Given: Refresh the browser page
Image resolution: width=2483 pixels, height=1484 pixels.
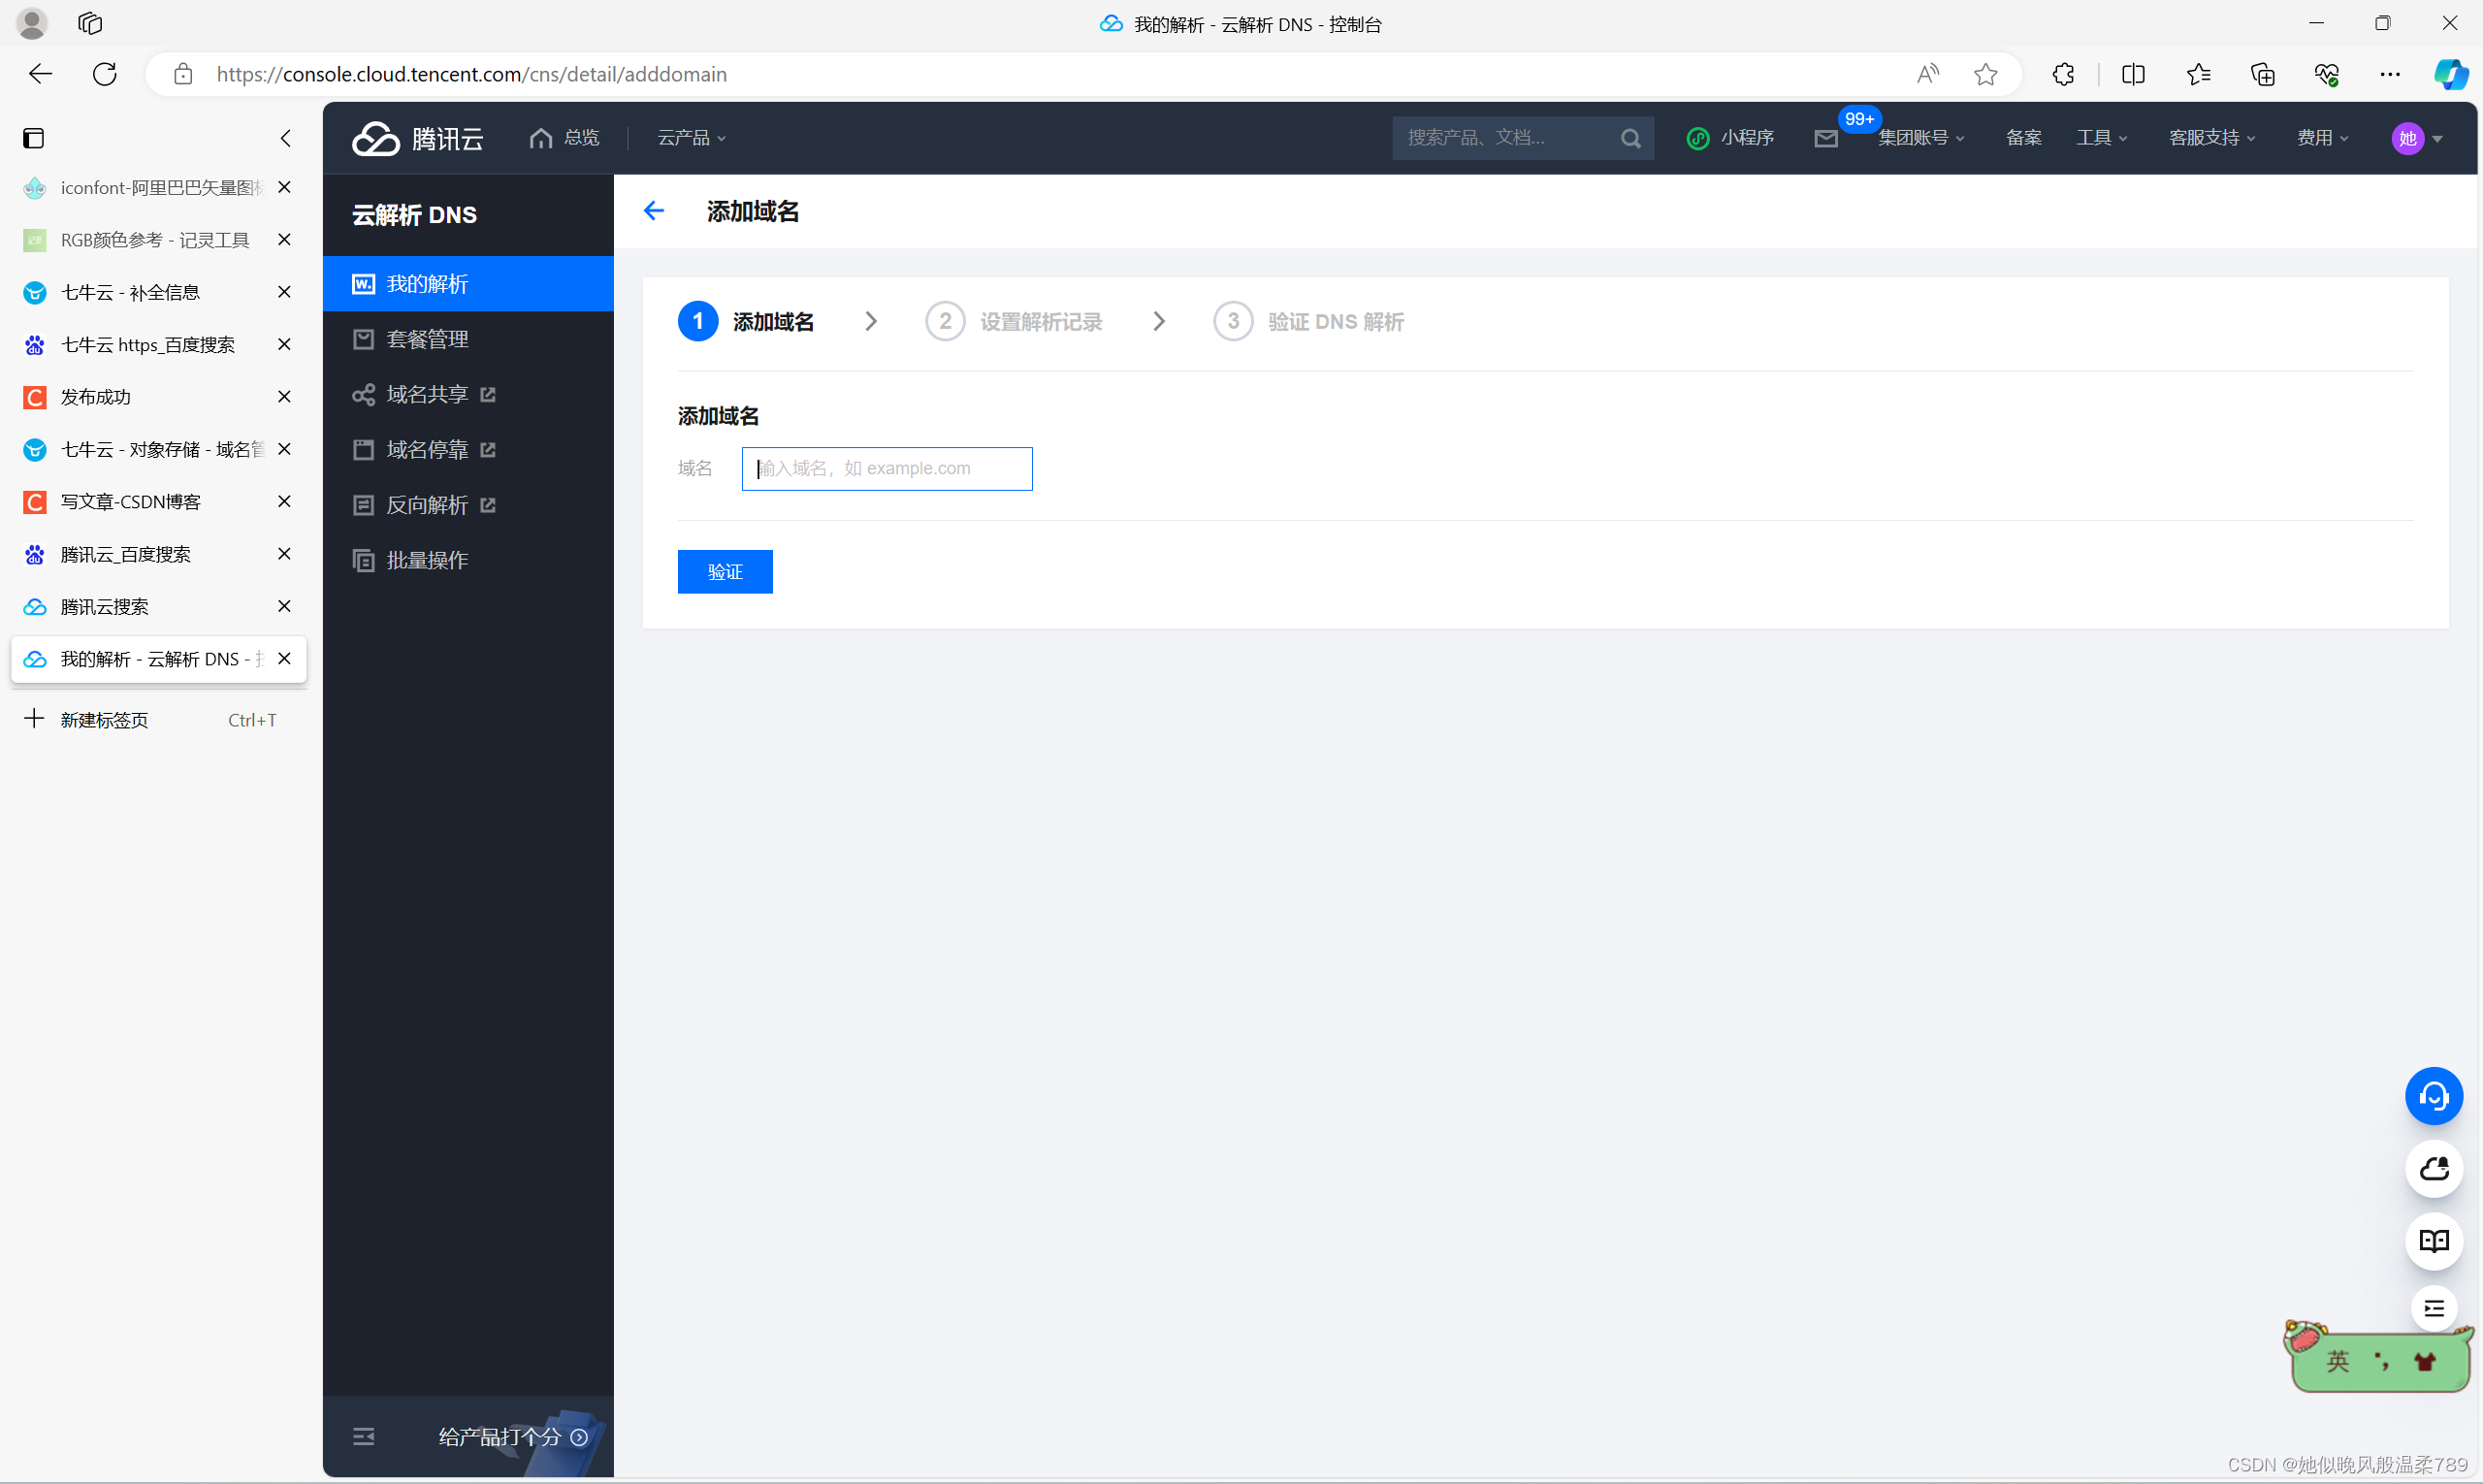Looking at the screenshot, I should [x=105, y=74].
